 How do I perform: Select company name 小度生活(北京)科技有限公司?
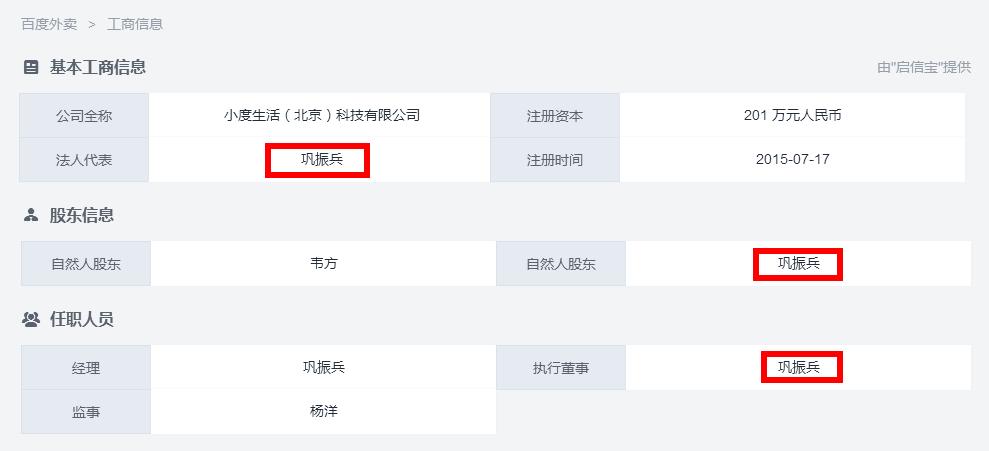[322, 115]
